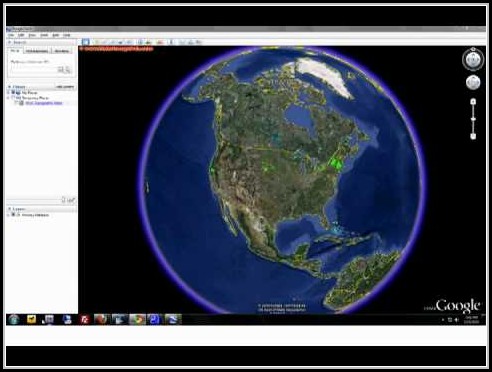Image resolution: width=492 pixels, height=372 pixels.
Task: Open the Ruler measurement tool
Action: (x=171, y=42)
